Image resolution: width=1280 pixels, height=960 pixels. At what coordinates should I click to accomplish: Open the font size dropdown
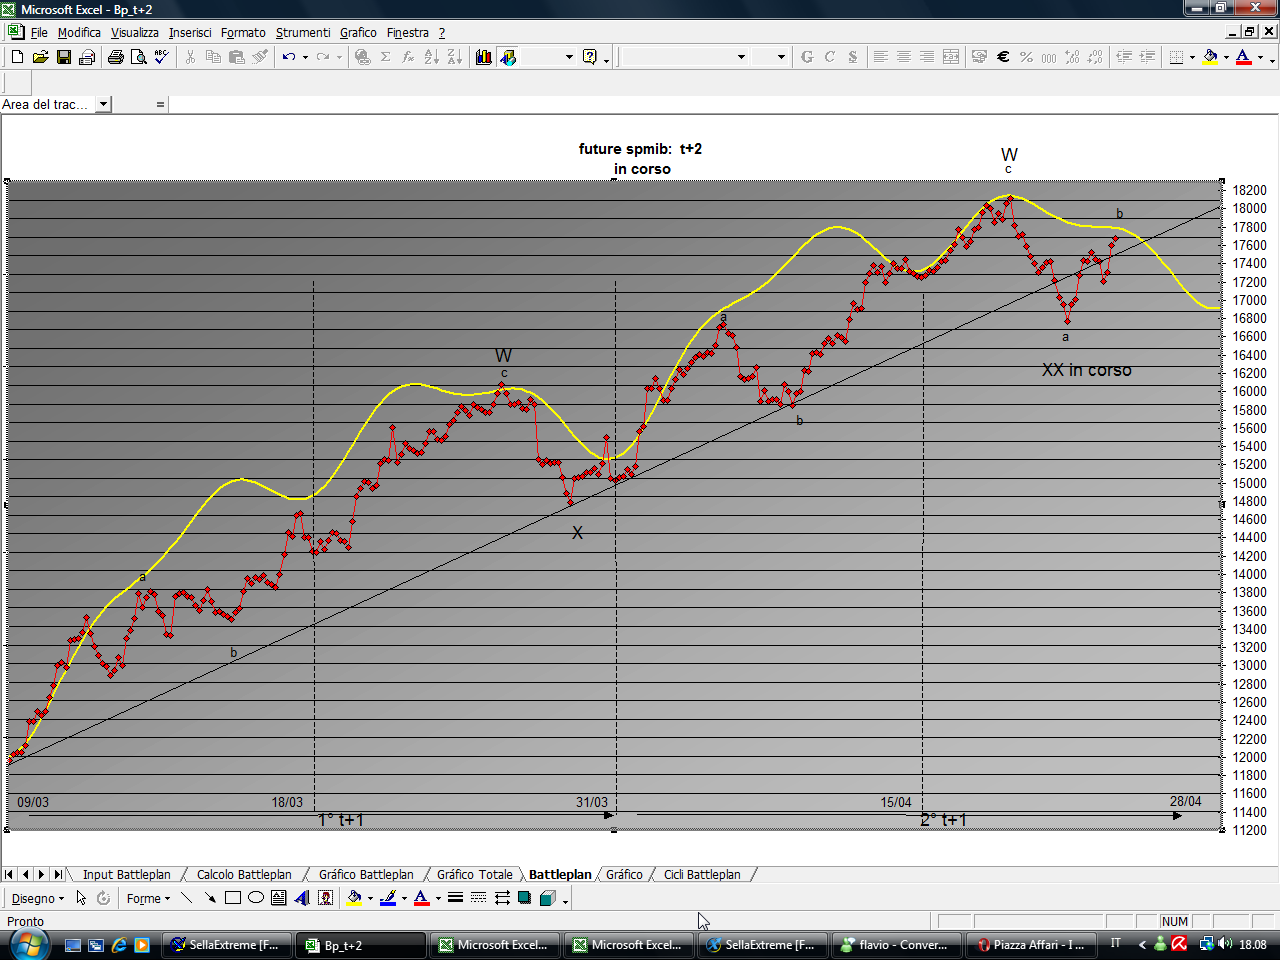click(x=782, y=57)
